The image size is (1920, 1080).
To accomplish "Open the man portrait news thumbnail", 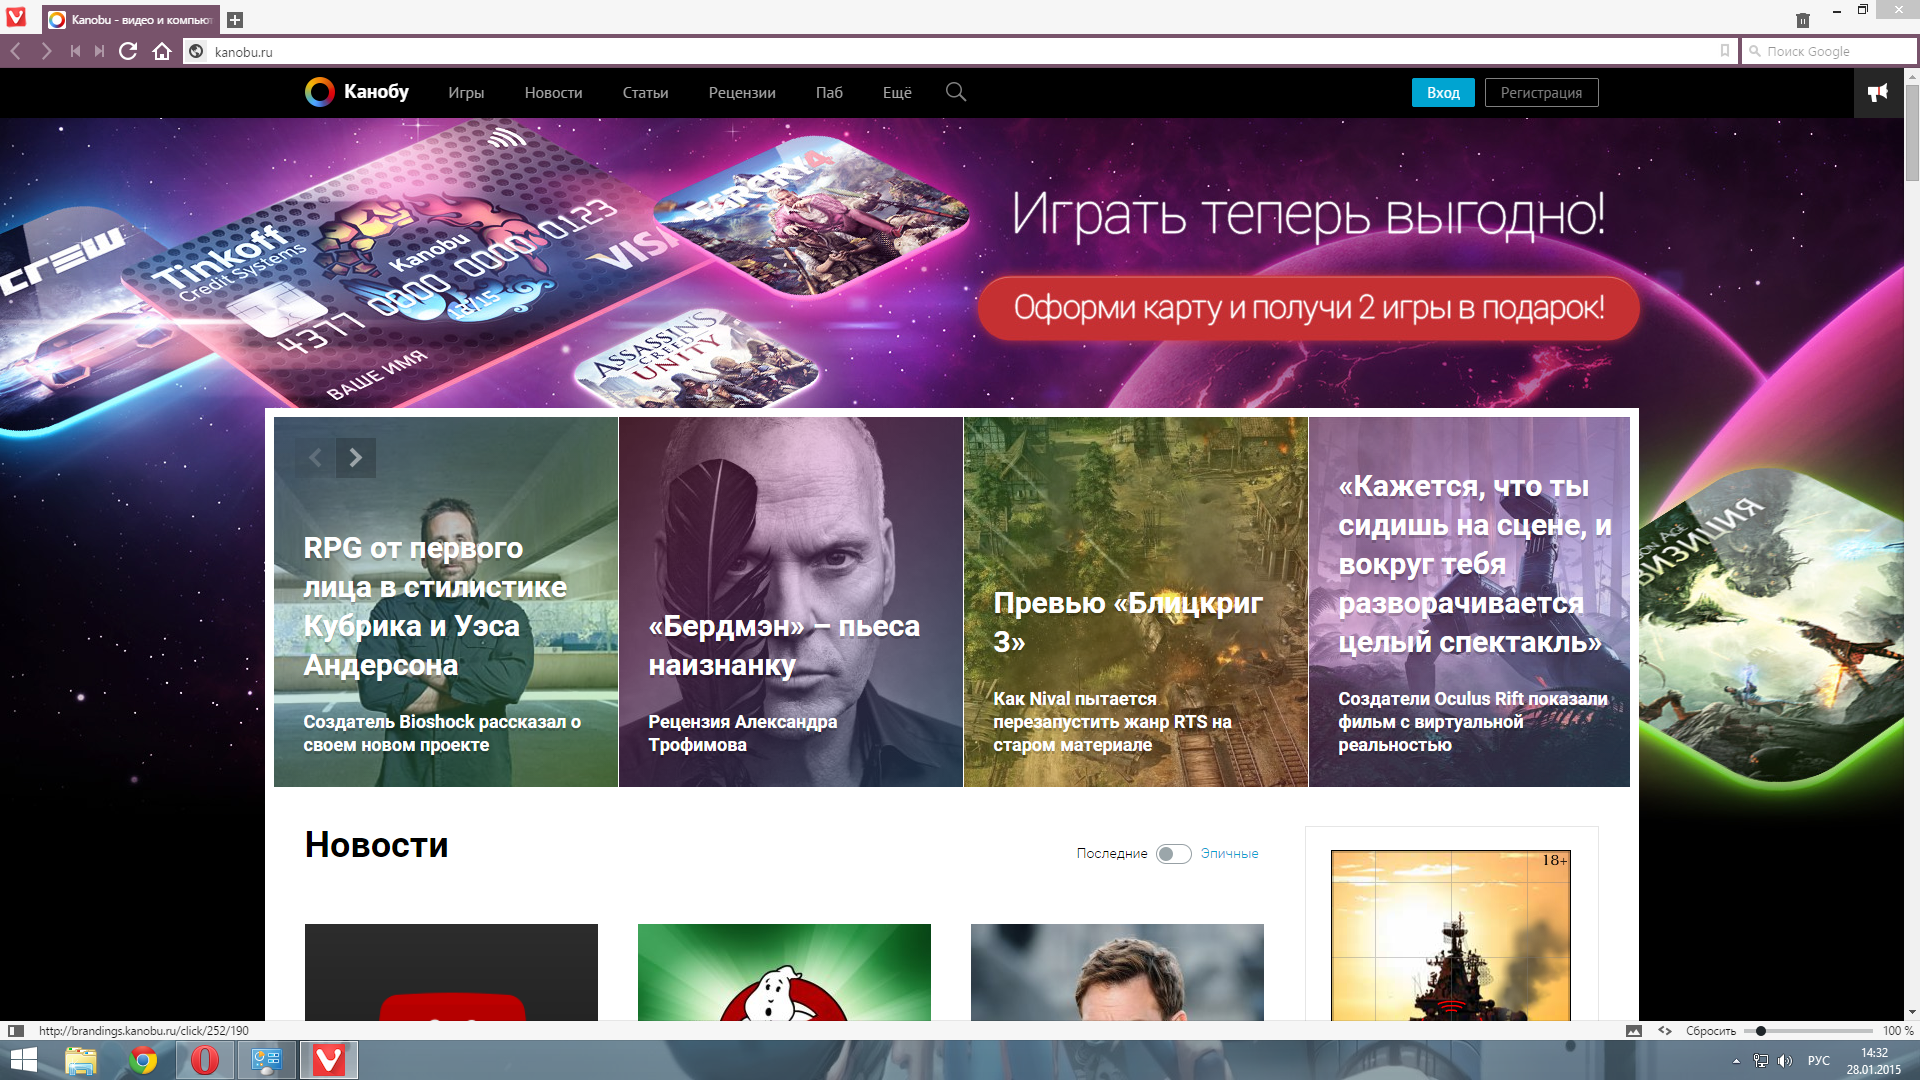I will [x=1117, y=972].
